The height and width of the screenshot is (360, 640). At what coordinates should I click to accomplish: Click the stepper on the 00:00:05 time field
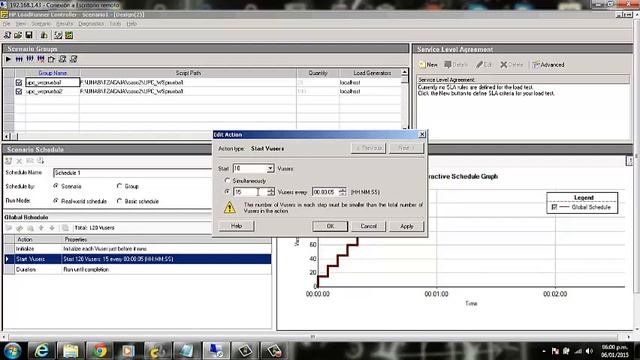point(342,191)
